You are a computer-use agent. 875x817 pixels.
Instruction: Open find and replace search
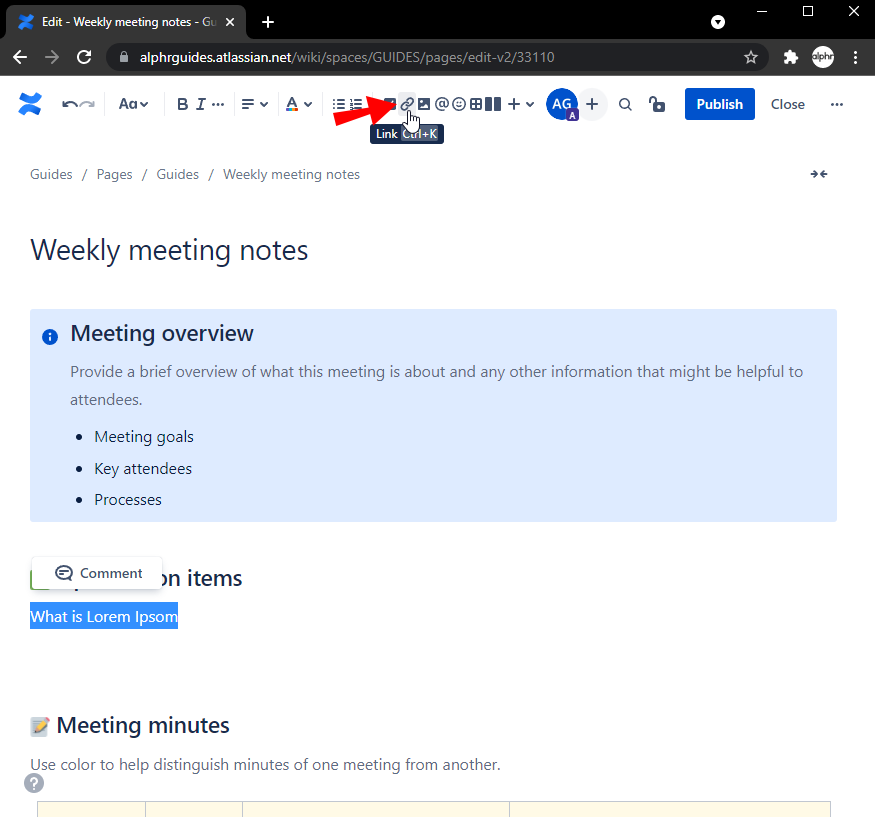point(626,104)
